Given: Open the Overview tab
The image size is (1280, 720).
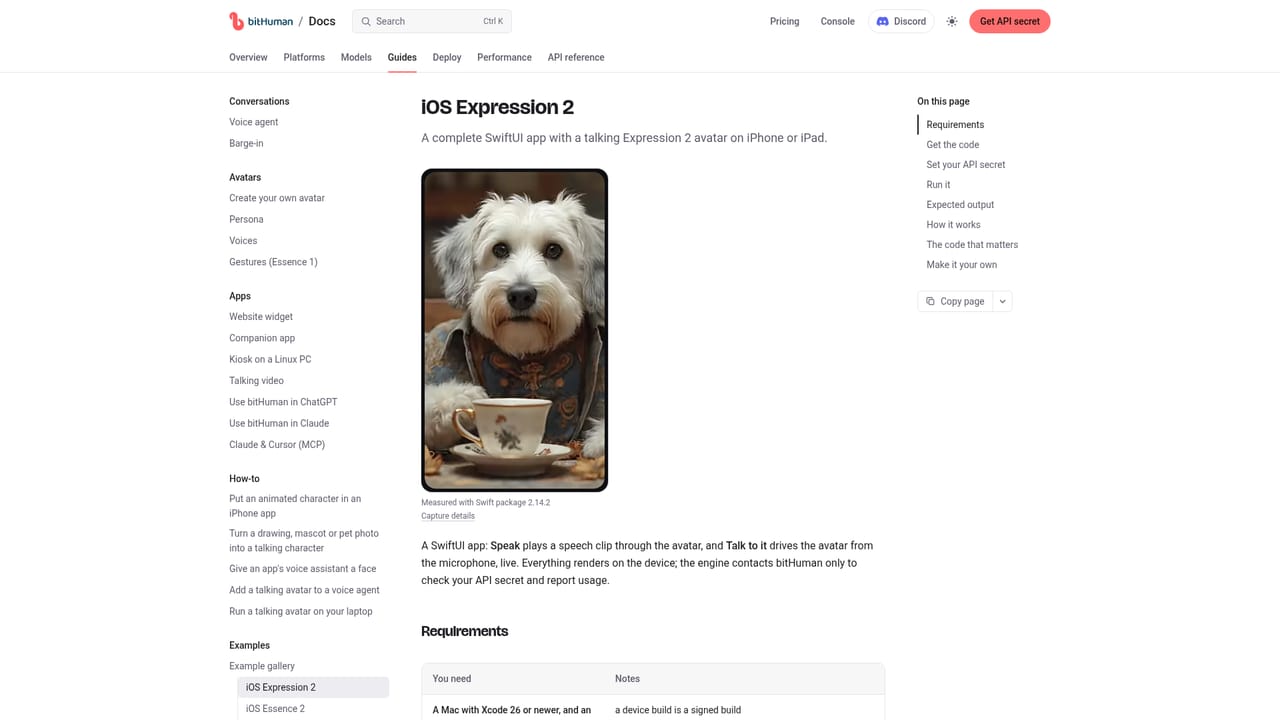Looking at the screenshot, I should (x=248, y=57).
